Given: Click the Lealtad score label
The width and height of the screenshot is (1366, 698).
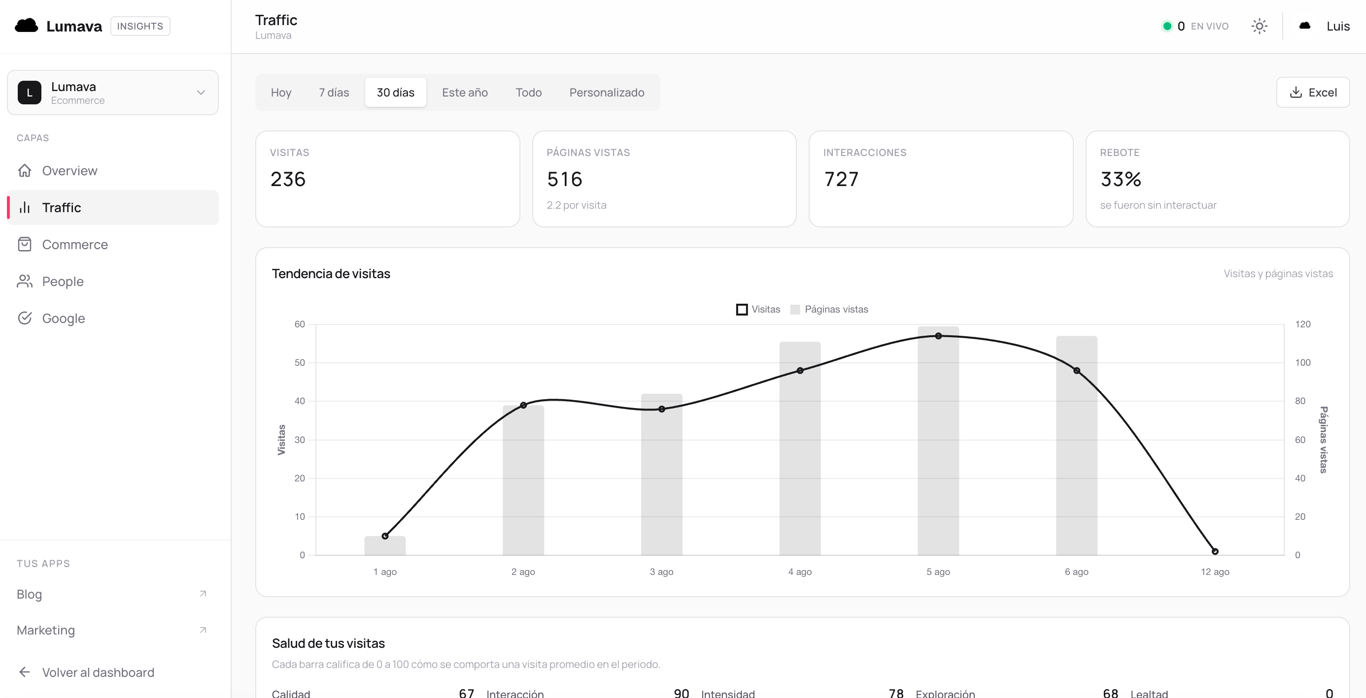Looking at the screenshot, I should (x=1150, y=693).
